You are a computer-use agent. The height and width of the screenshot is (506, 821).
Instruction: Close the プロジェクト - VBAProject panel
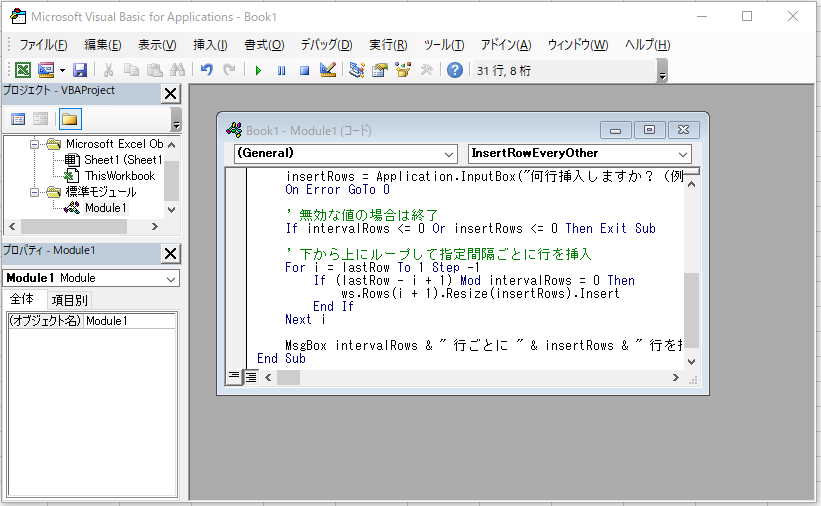click(x=170, y=94)
